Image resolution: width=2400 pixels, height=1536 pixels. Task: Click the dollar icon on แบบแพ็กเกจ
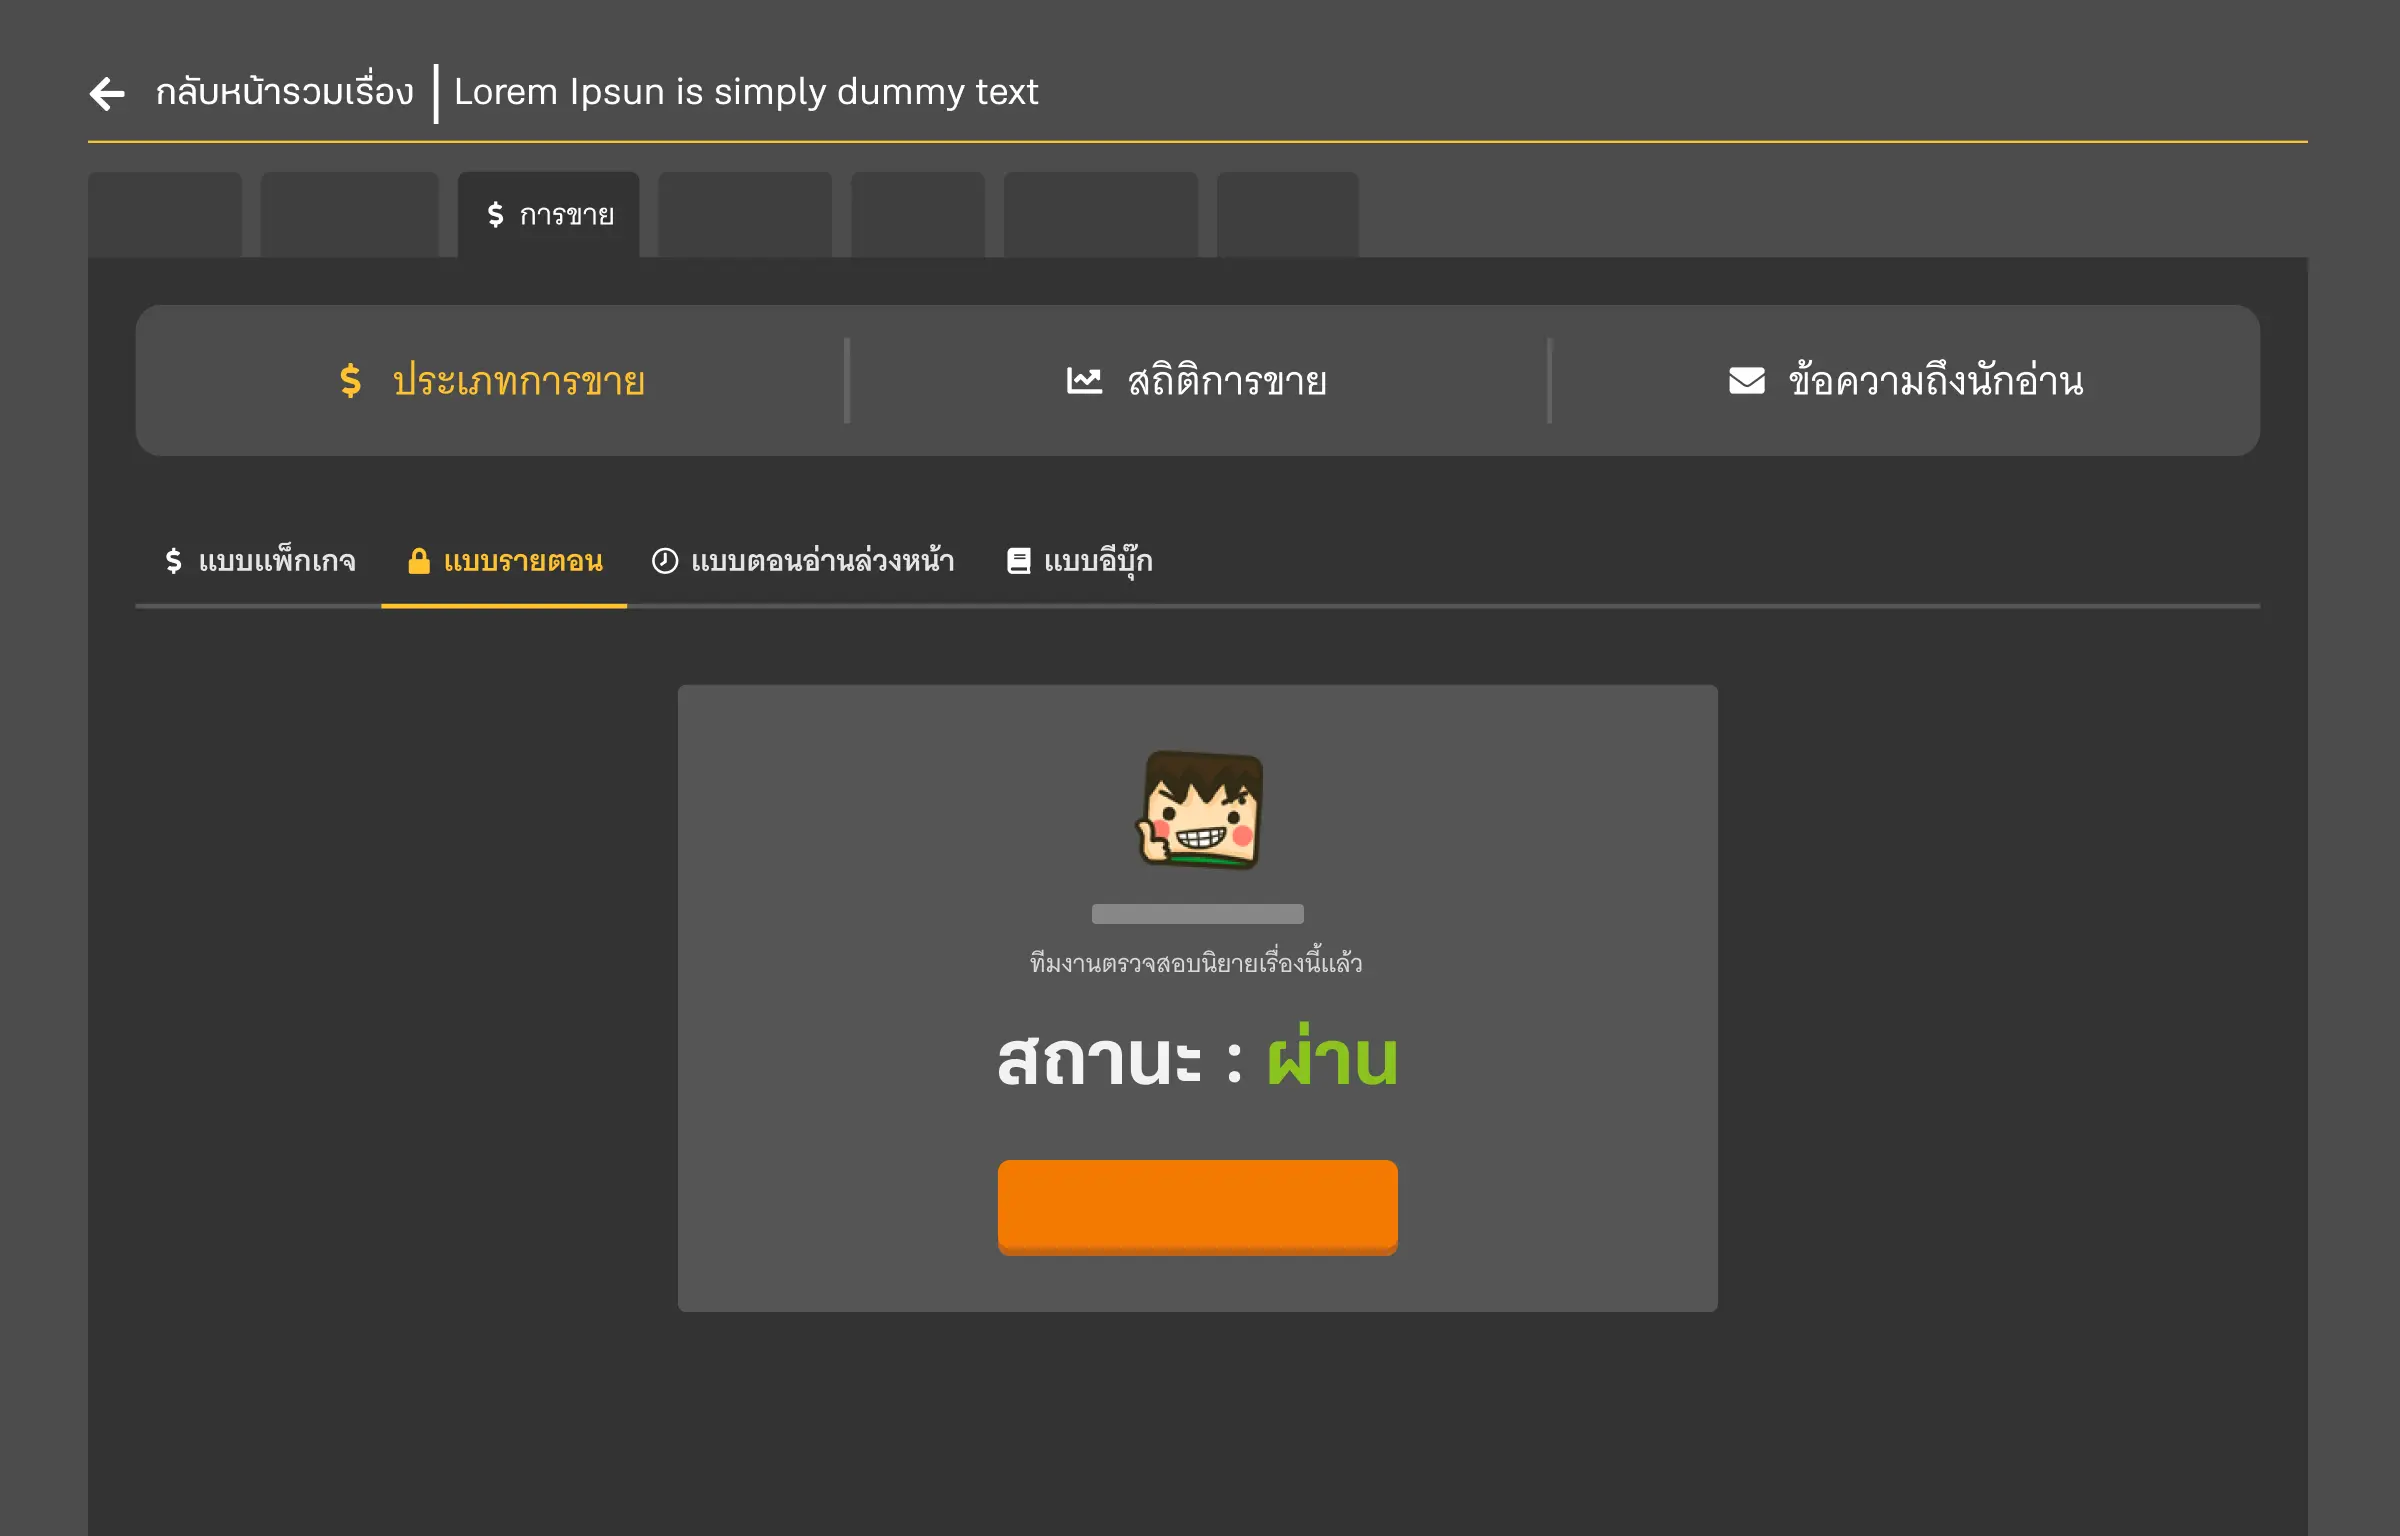point(174,561)
